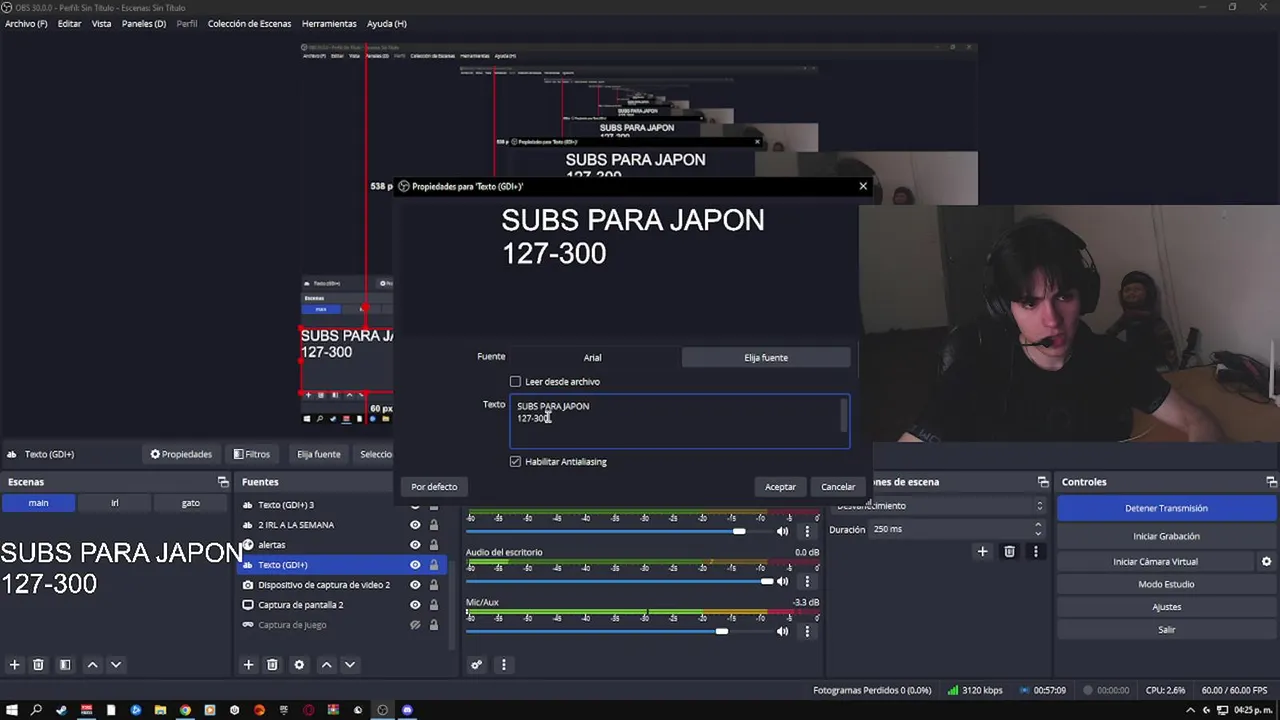Open the Colección de Escenas menu

point(249,23)
